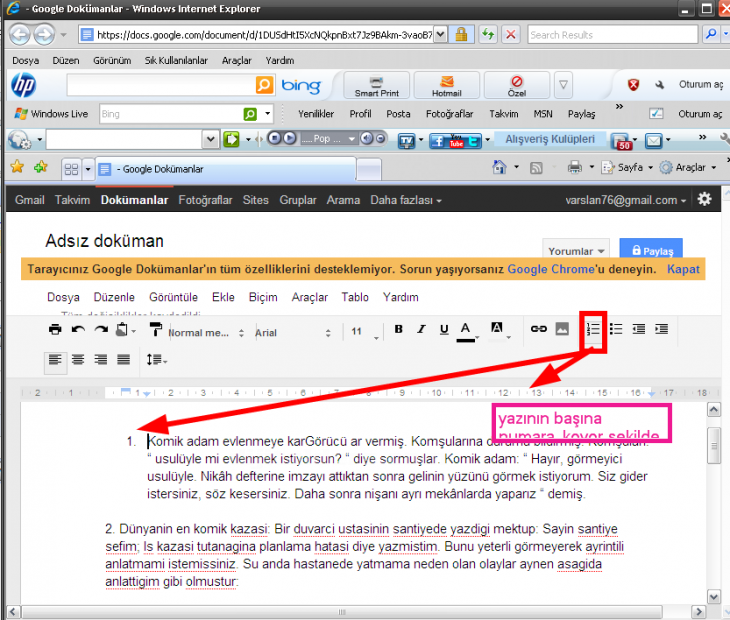The image size is (730, 620).
Task: Click the insert image icon
Action: (562, 329)
